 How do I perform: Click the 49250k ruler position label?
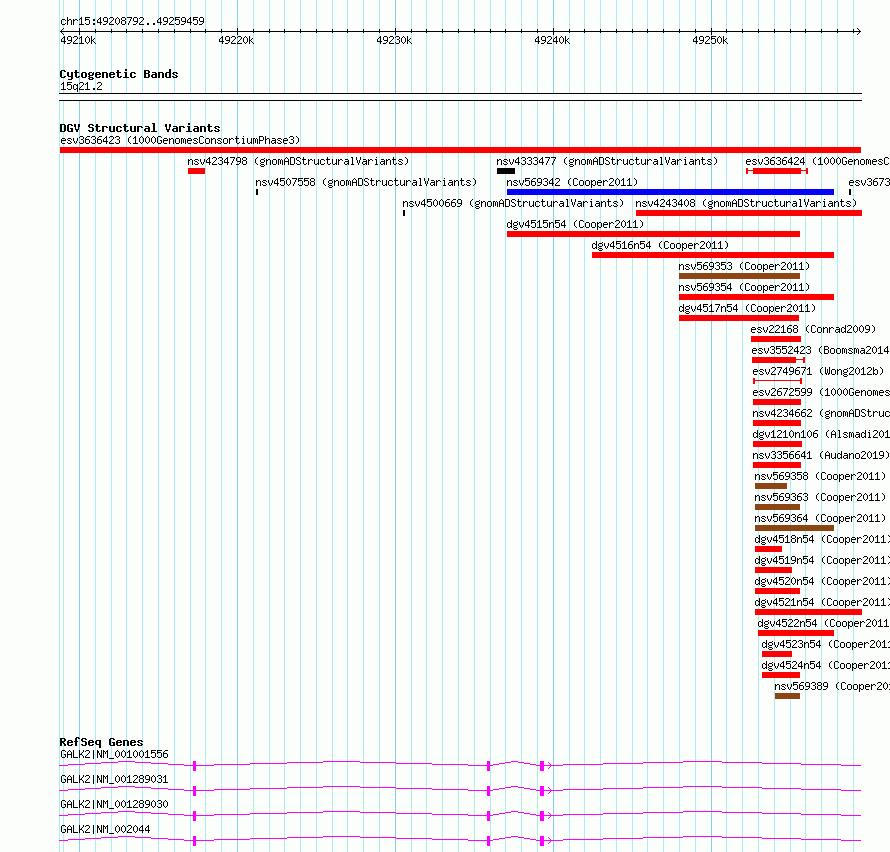[x=710, y=40]
